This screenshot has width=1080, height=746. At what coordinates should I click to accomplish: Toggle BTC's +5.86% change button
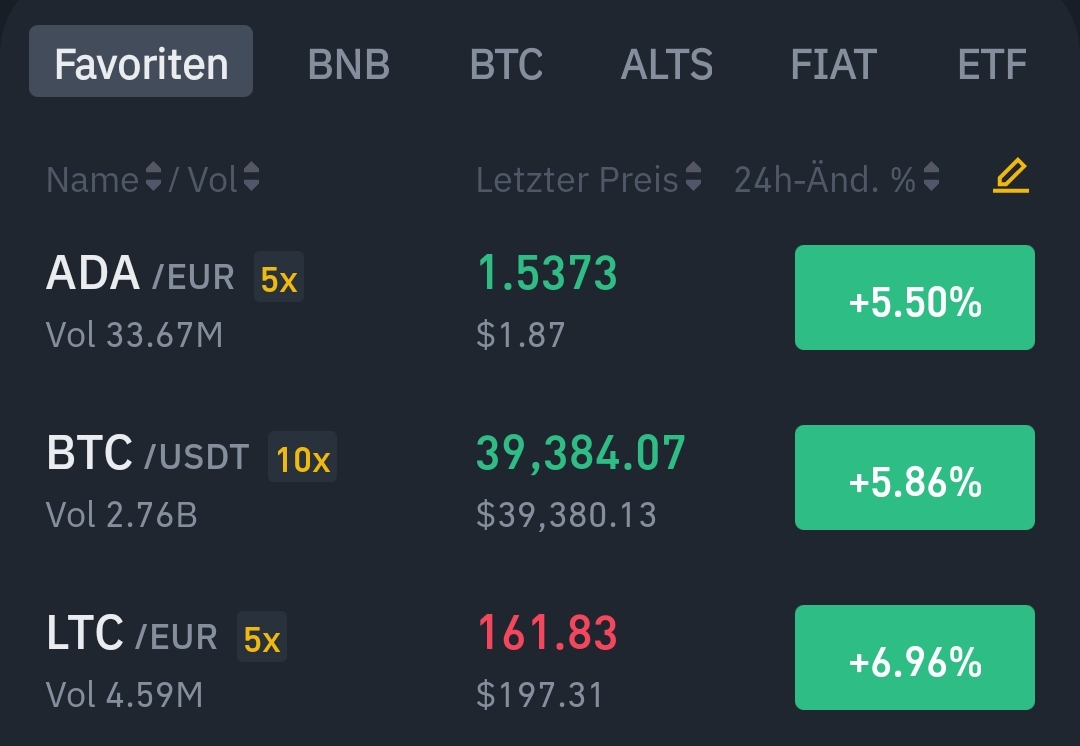(x=914, y=478)
